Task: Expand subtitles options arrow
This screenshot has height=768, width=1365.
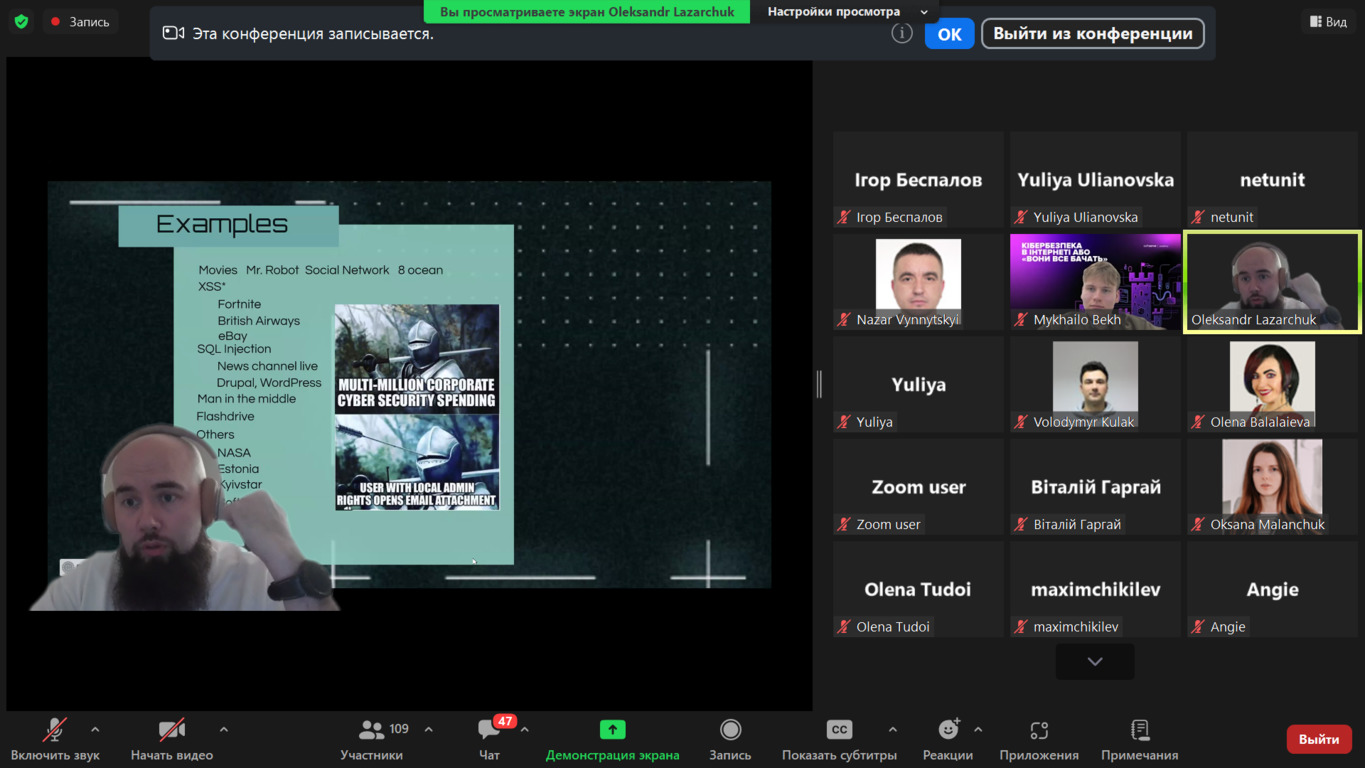Action: 893,730
